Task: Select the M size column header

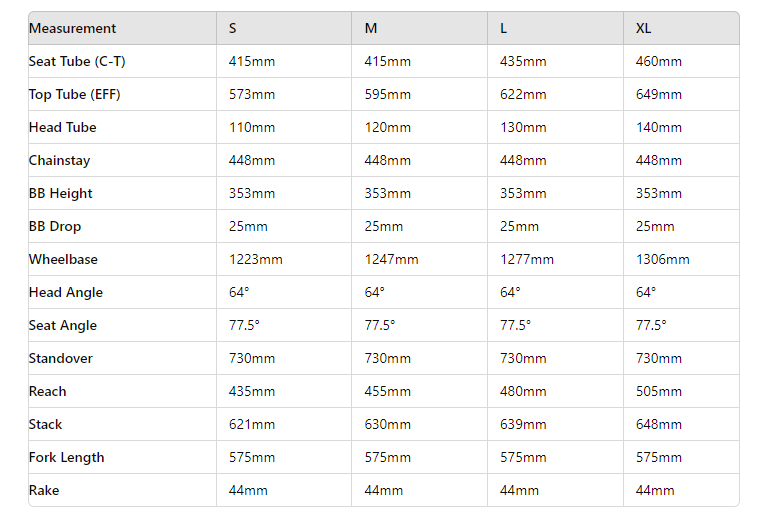Action: (371, 28)
